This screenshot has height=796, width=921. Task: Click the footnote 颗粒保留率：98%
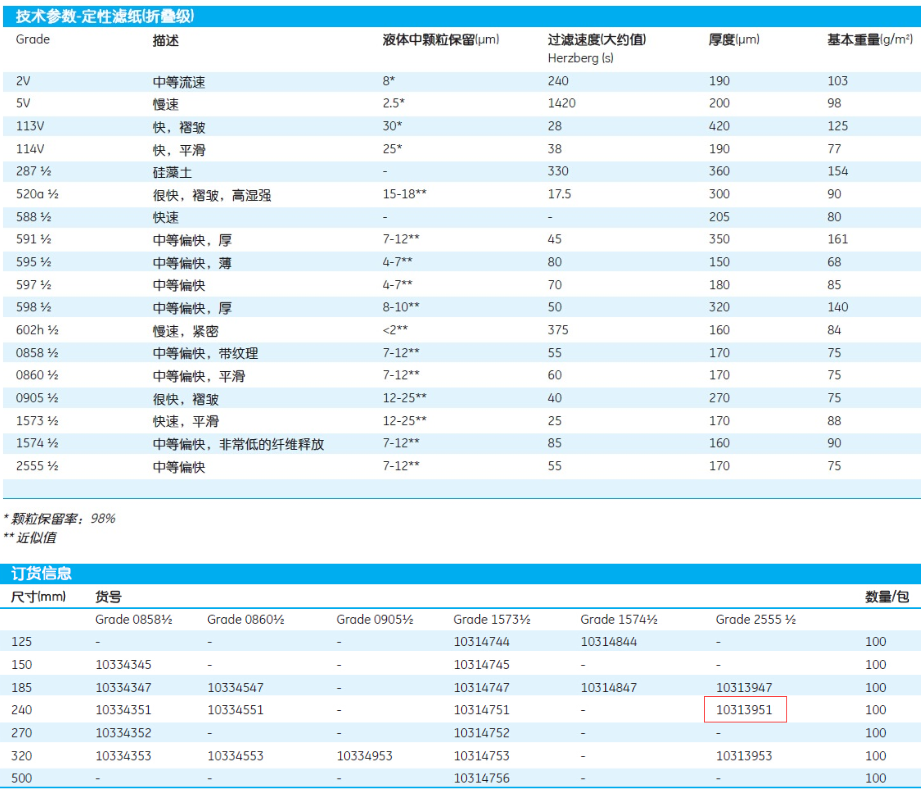[59, 519]
